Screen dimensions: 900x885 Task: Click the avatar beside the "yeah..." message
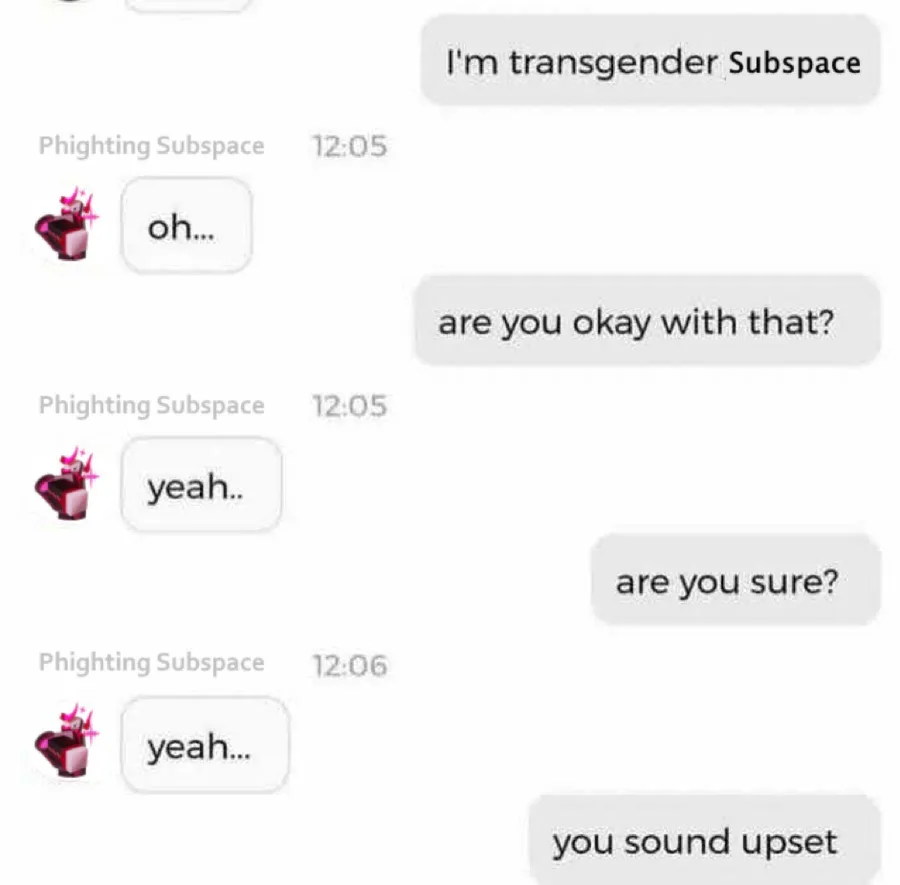67,742
